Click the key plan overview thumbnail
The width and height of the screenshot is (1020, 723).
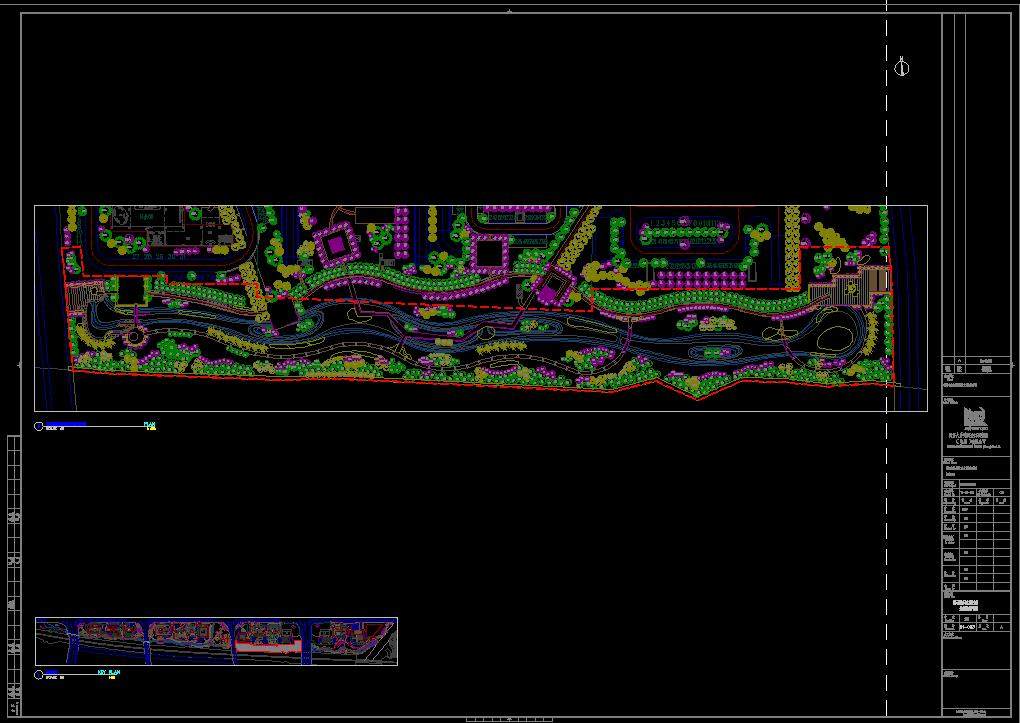pyautogui.click(x=216, y=641)
